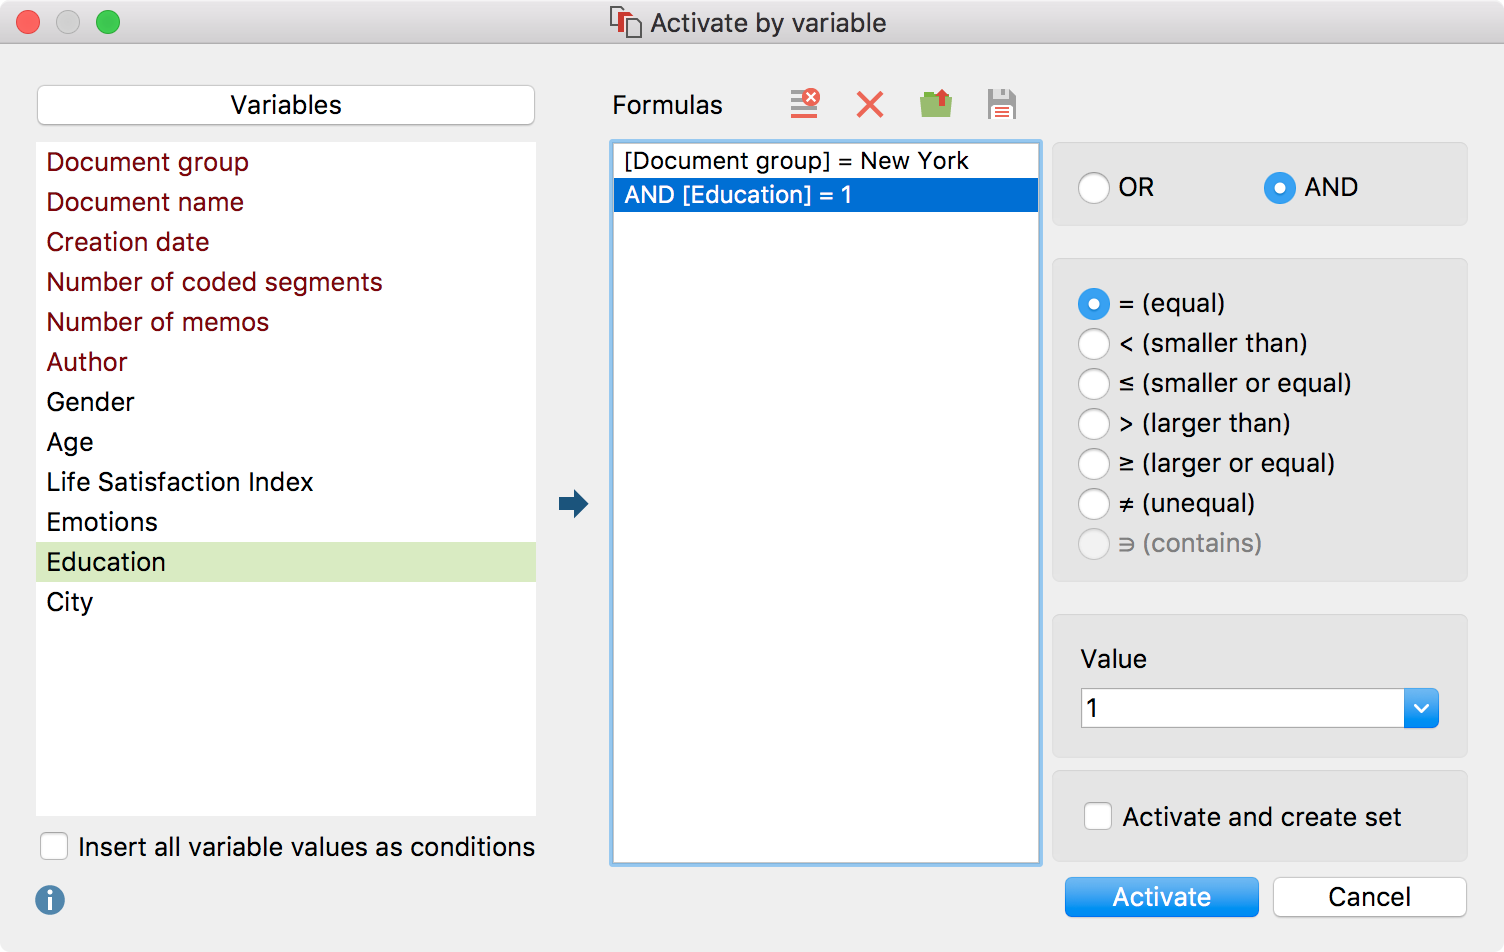Screen dimensions: 1504x952
Task: Click the Value input field
Action: [1242, 708]
